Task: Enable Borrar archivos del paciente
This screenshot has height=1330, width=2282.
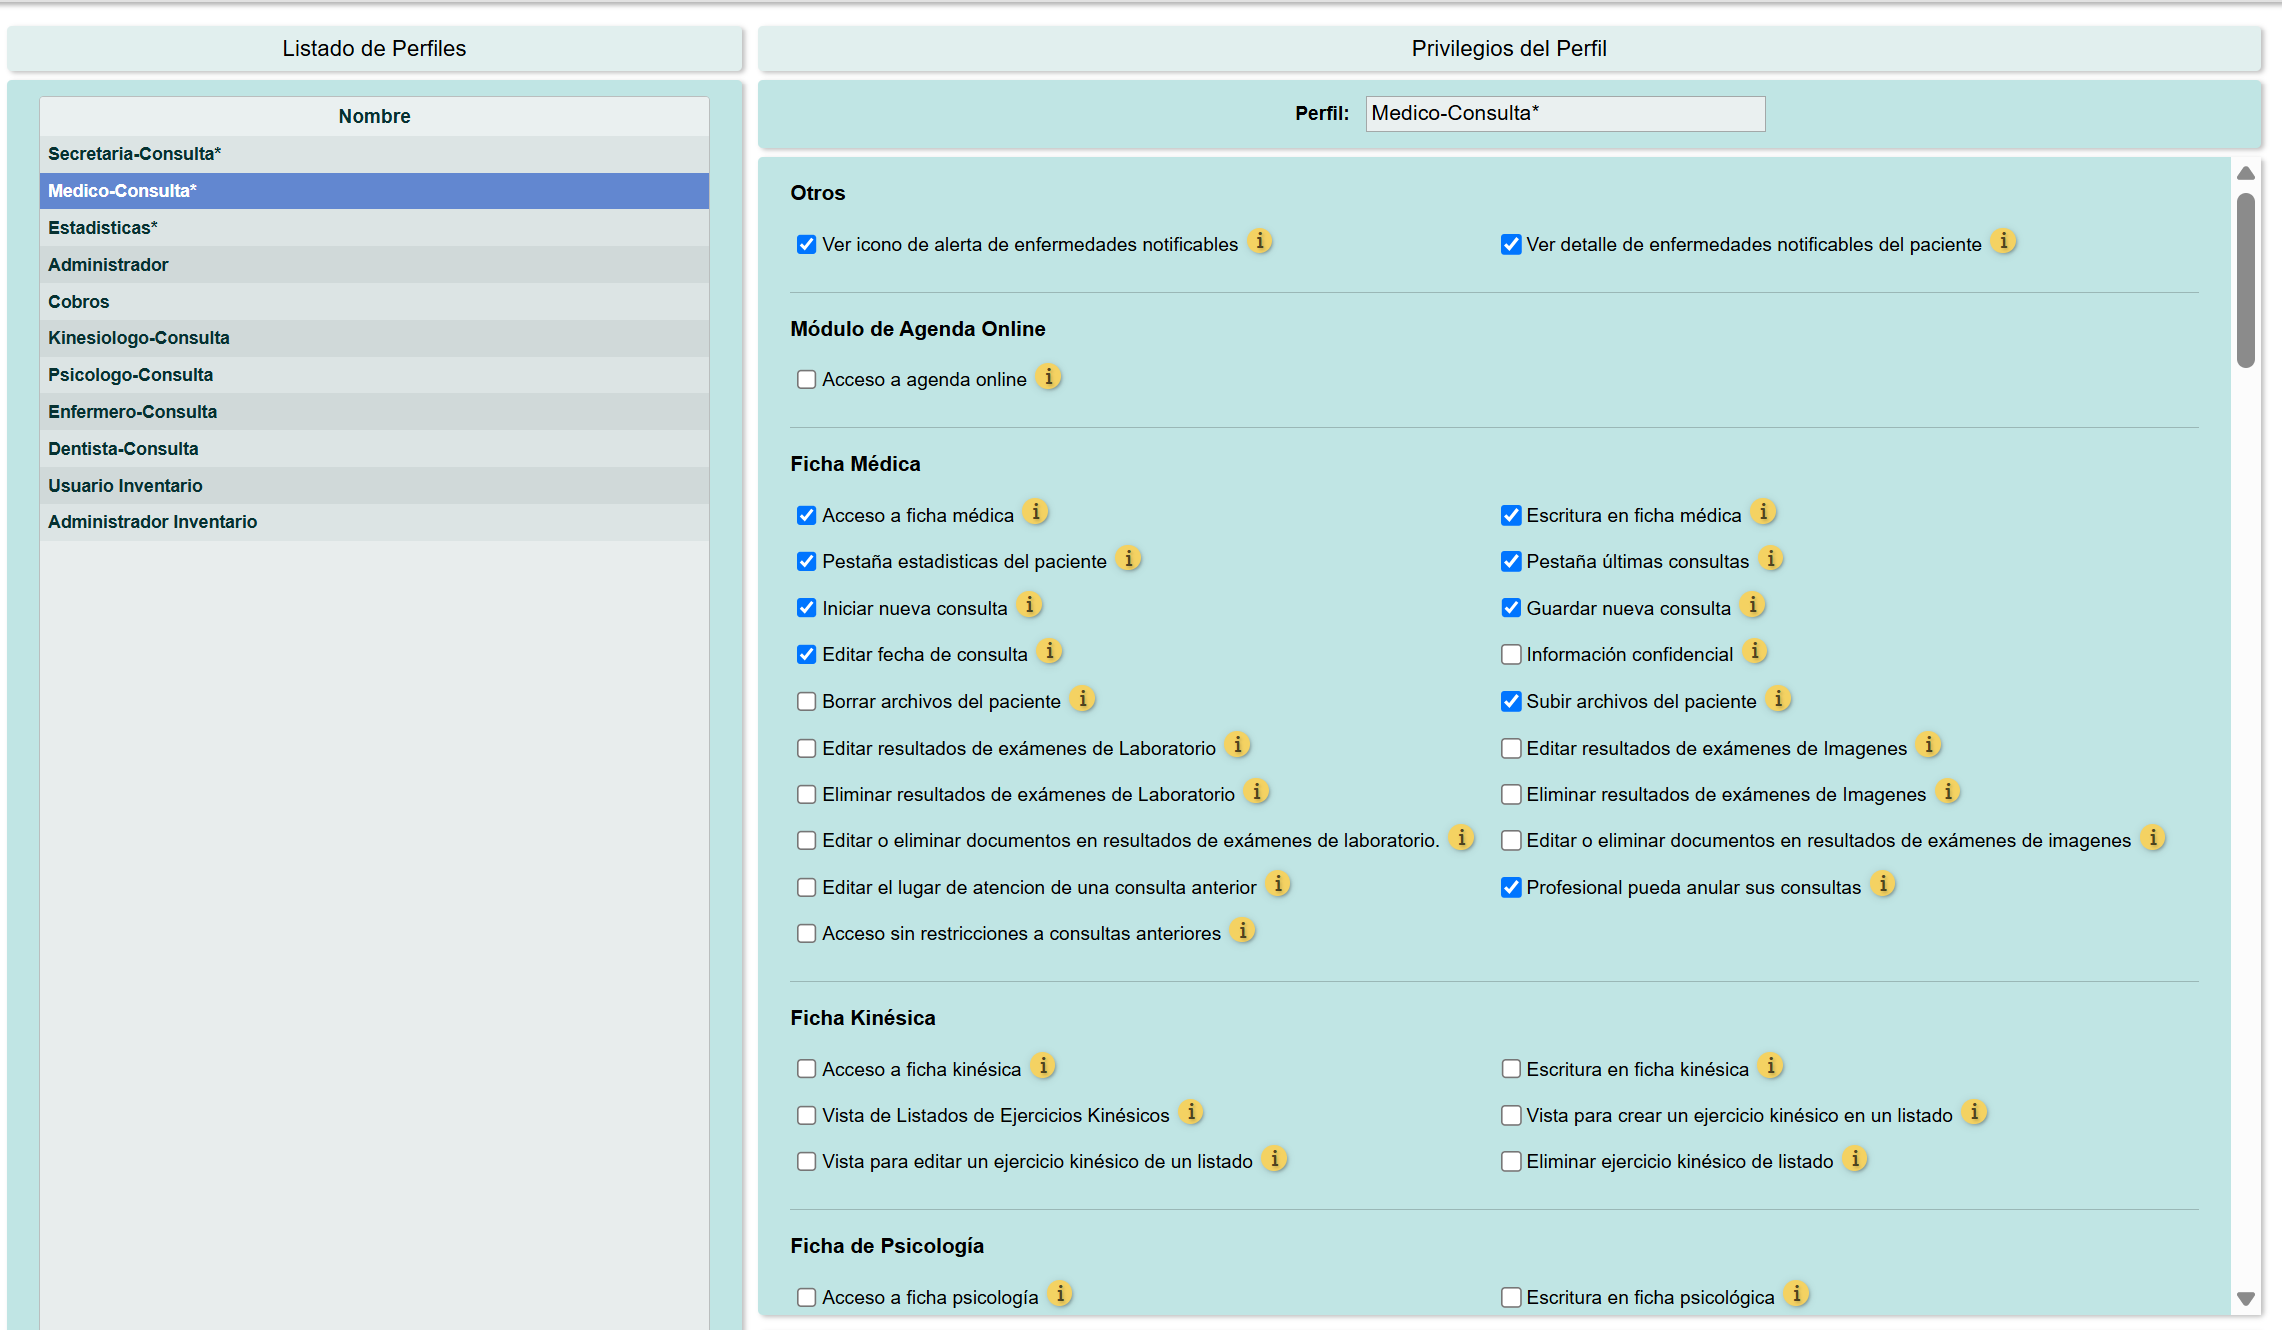Action: pos(806,702)
